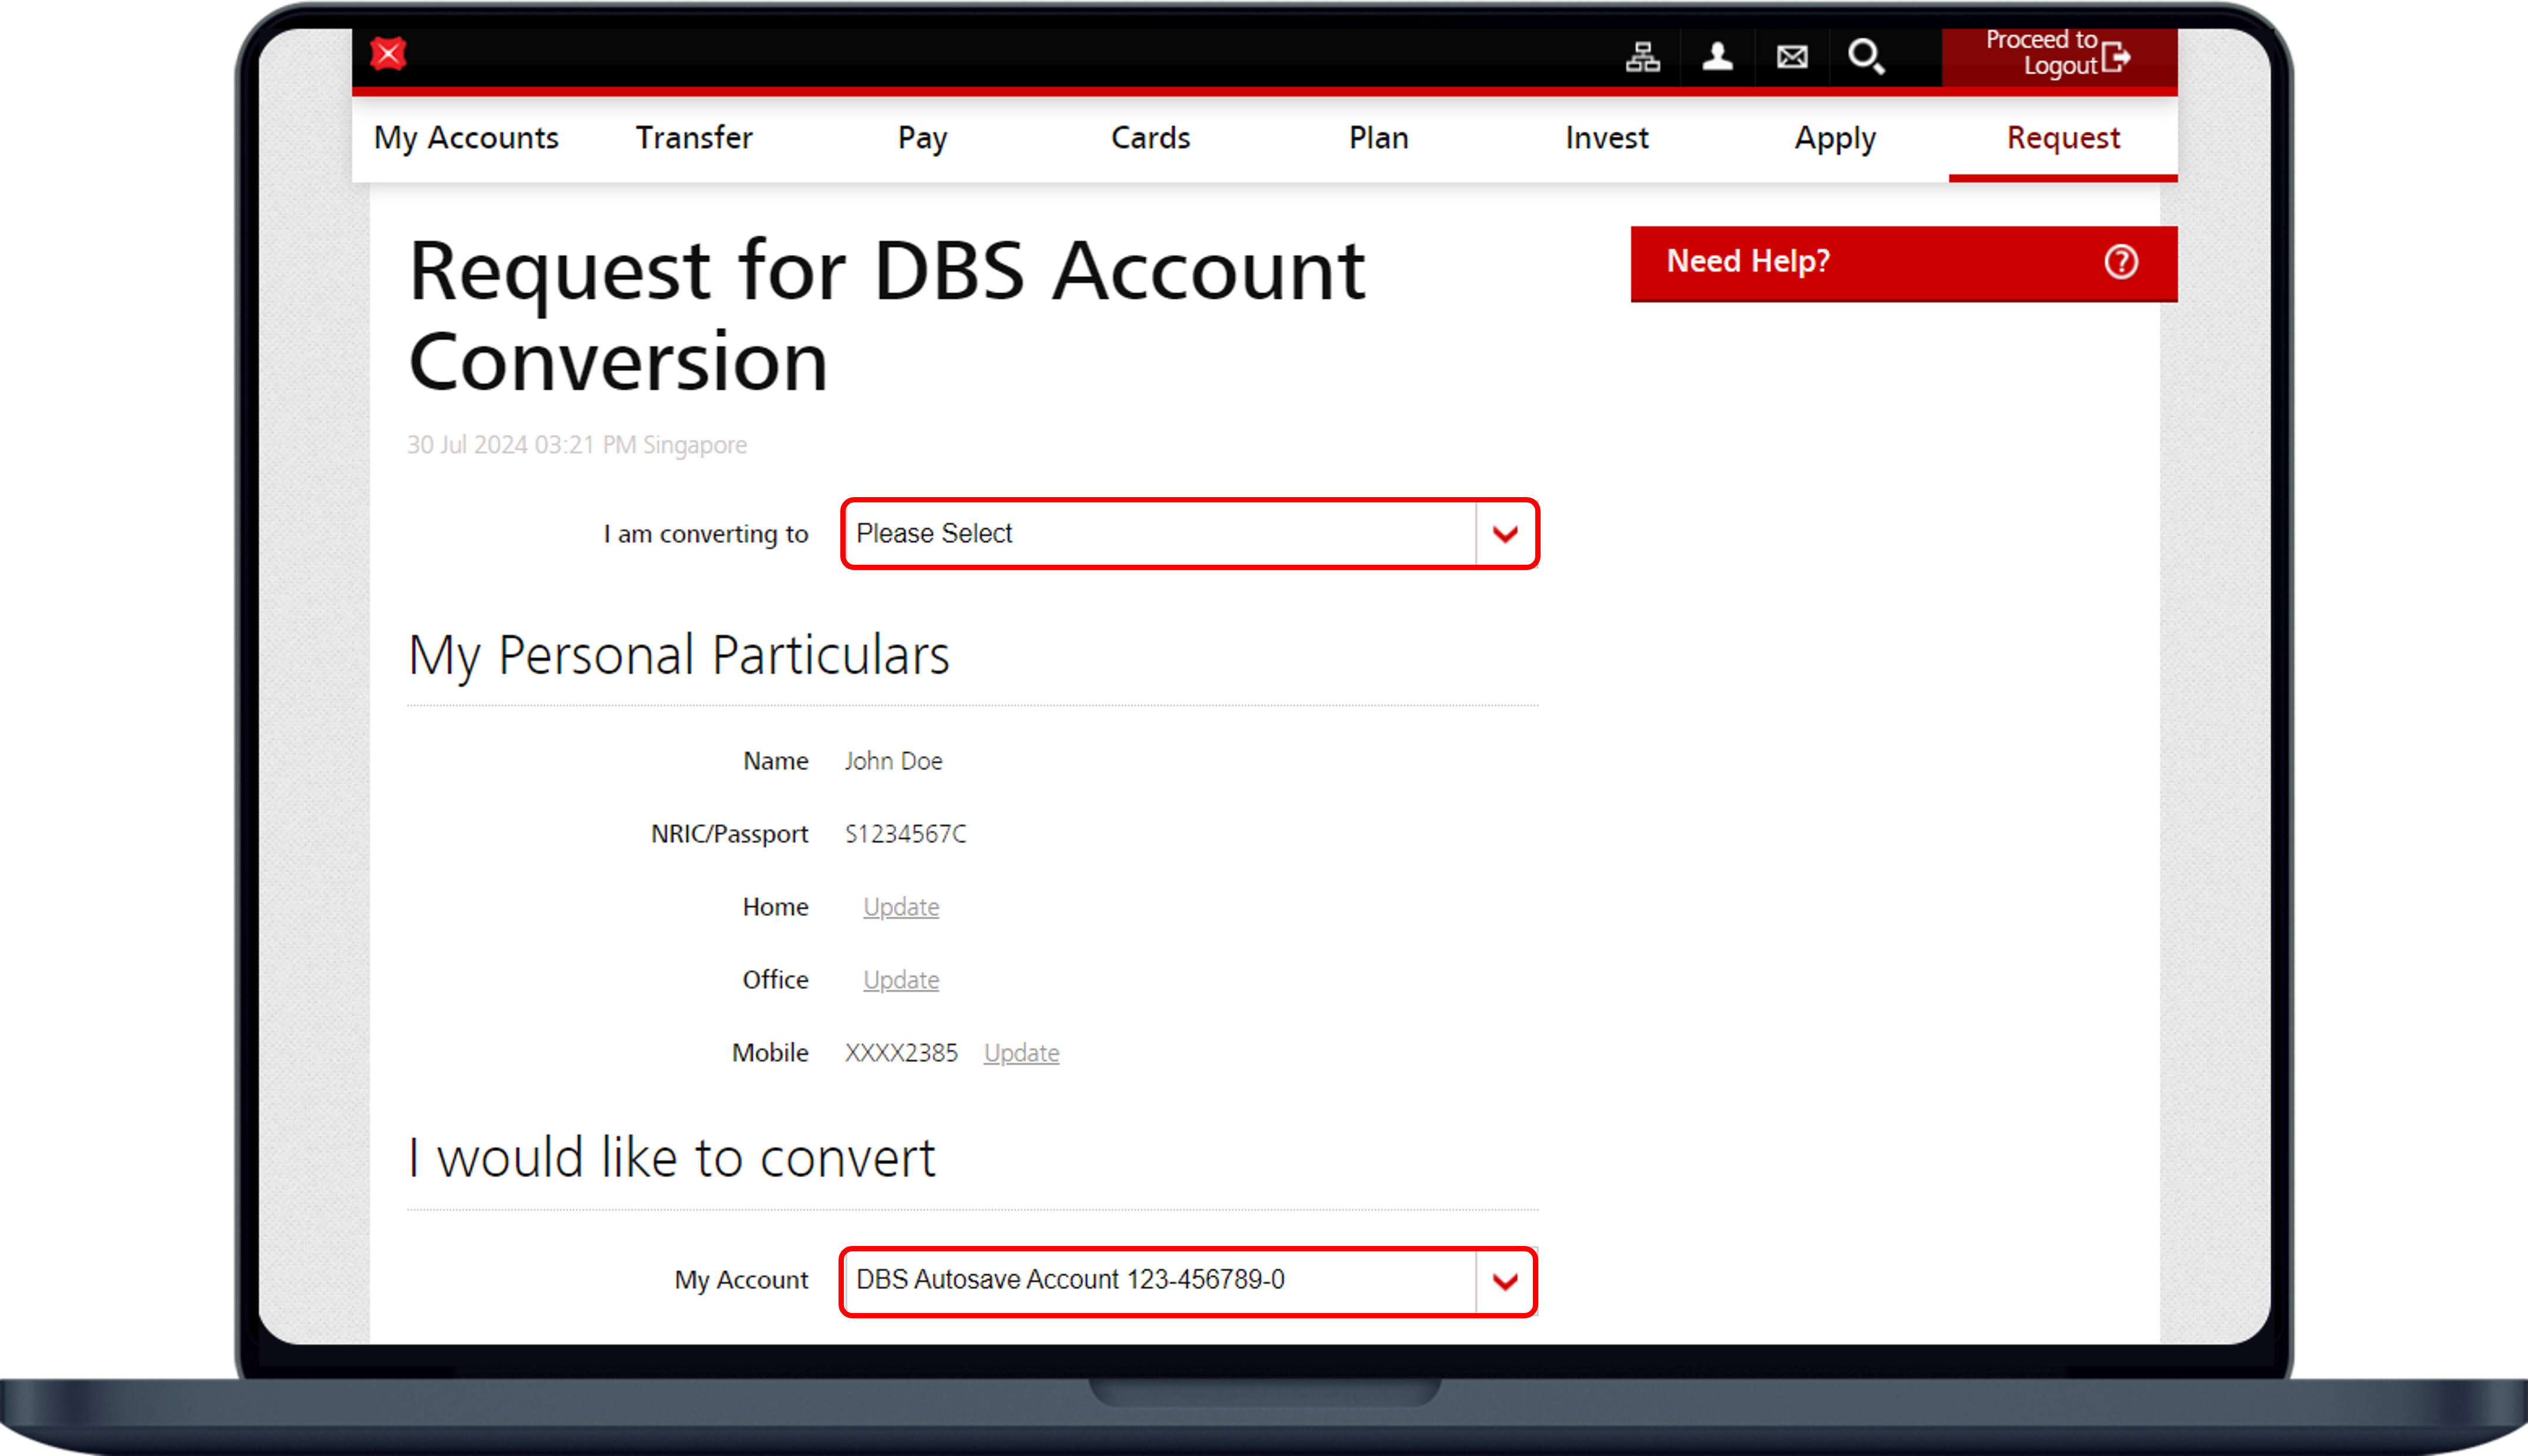Open the Transfer menu
This screenshot has width=2528, height=1456.
[x=694, y=138]
